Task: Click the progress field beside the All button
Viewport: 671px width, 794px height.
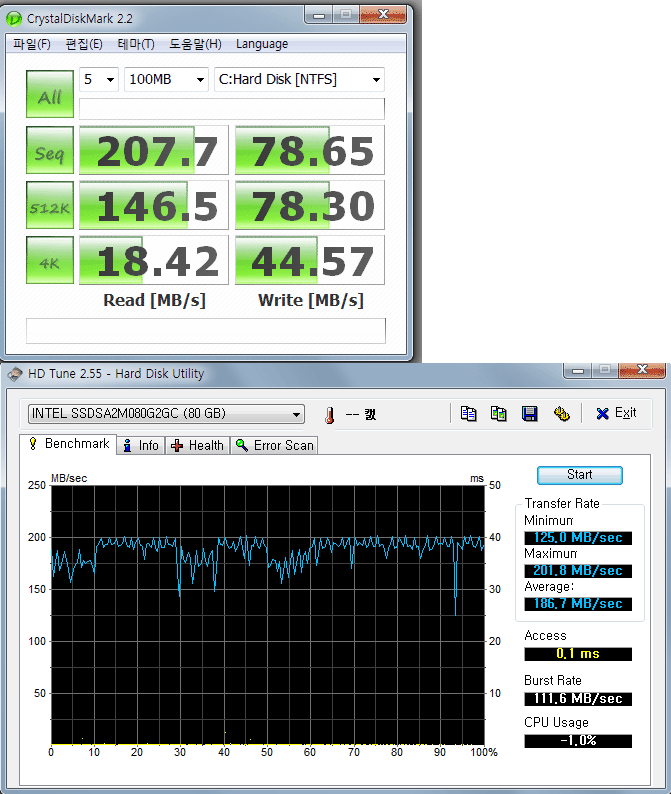Action: pyautogui.click(x=232, y=108)
